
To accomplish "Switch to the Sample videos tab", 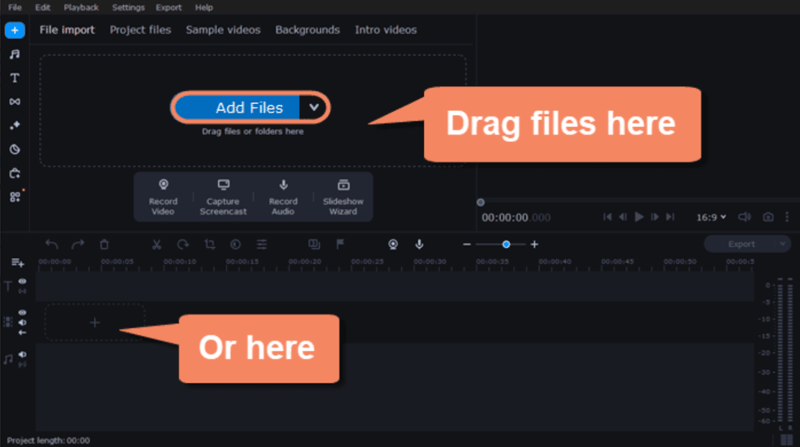I will (x=222, y=30).
